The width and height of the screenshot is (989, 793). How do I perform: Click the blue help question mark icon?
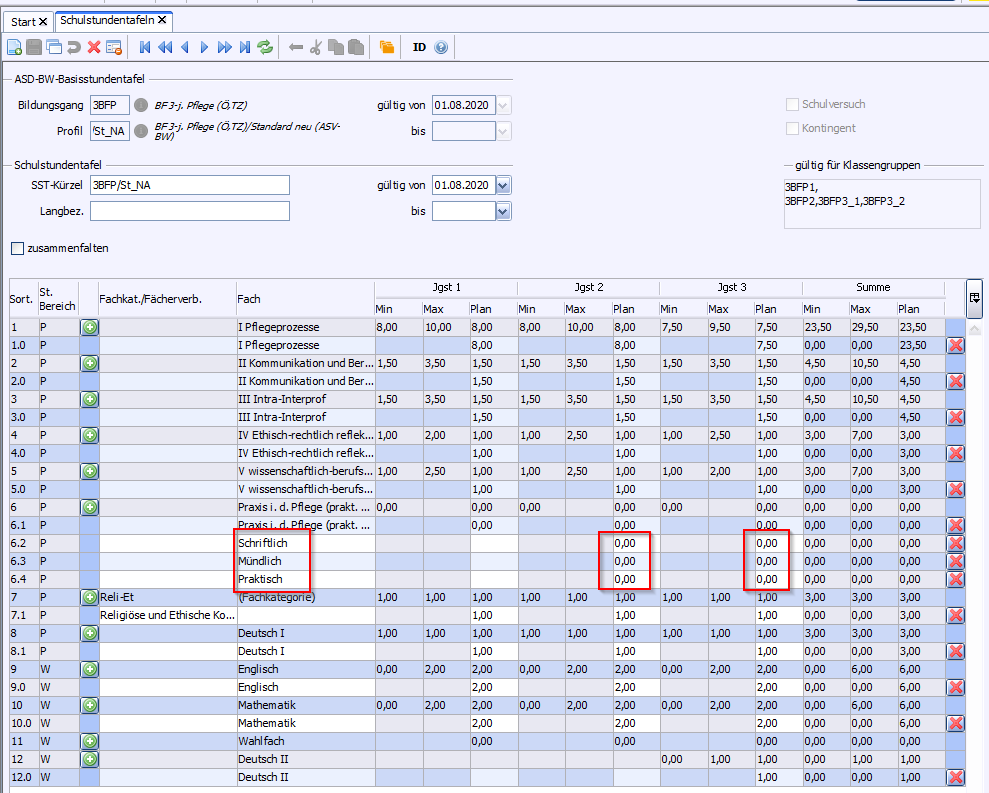[x=441, y=47]
